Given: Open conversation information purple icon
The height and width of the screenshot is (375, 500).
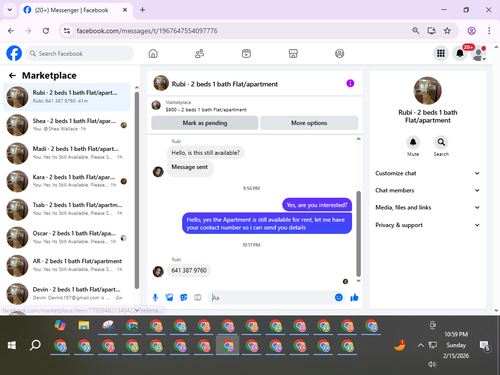Looking at the screenshot, I should [x=350, y=83].
